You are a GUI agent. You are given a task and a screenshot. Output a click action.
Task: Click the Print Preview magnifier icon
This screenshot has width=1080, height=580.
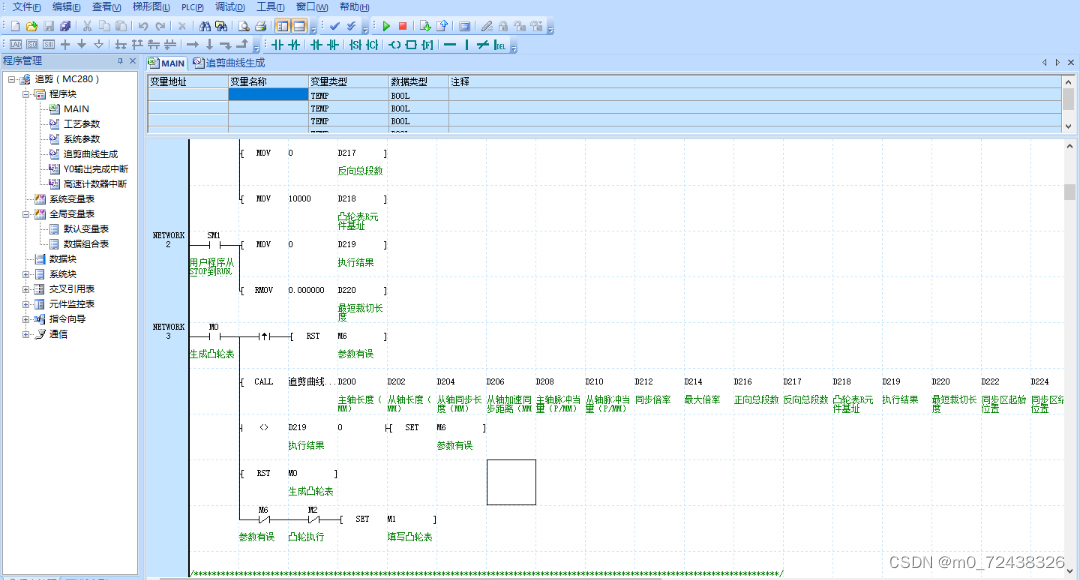(x=243, y=26)
